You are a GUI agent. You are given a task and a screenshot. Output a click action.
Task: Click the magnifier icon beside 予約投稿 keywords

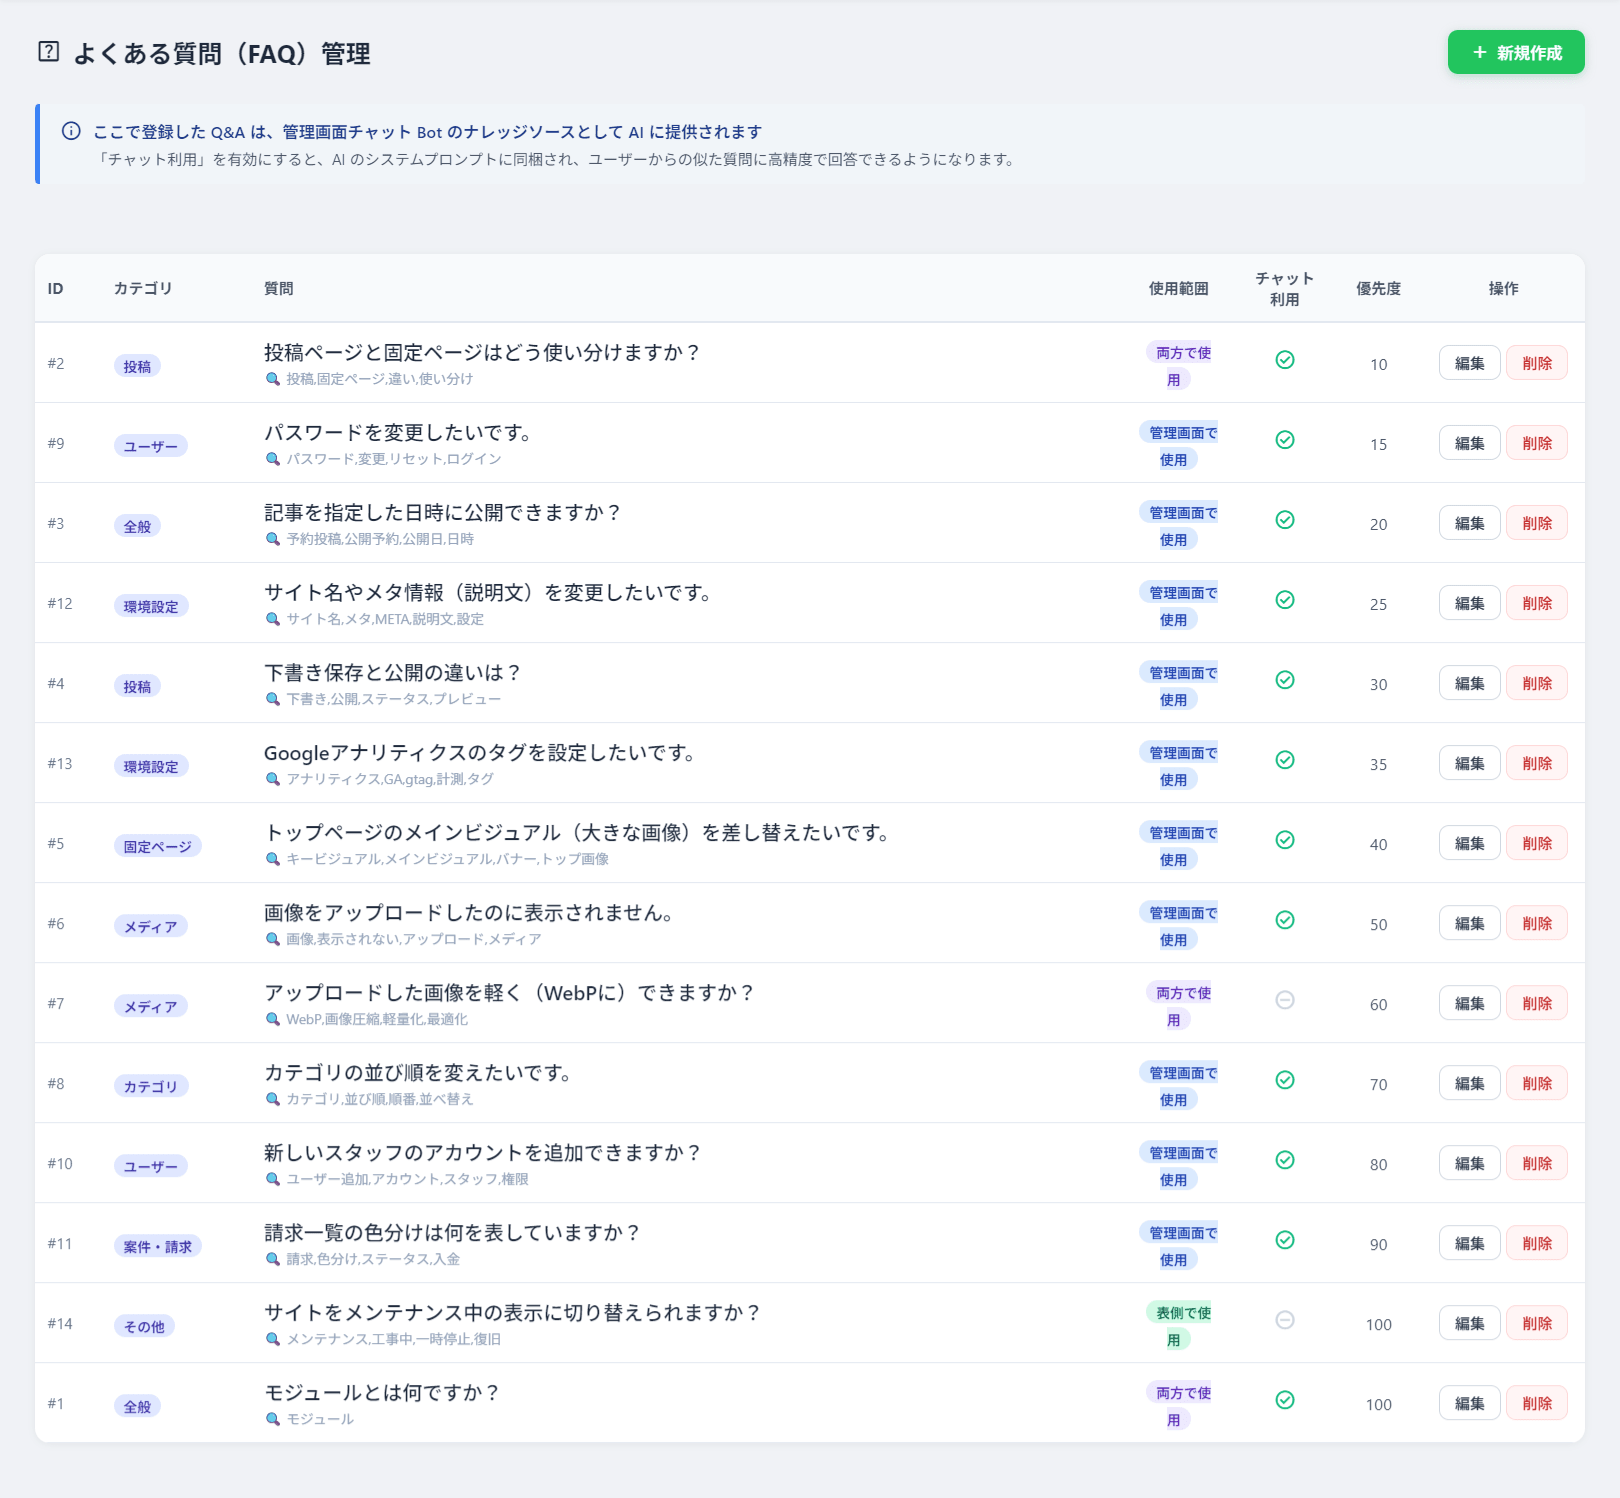point(272,539)
